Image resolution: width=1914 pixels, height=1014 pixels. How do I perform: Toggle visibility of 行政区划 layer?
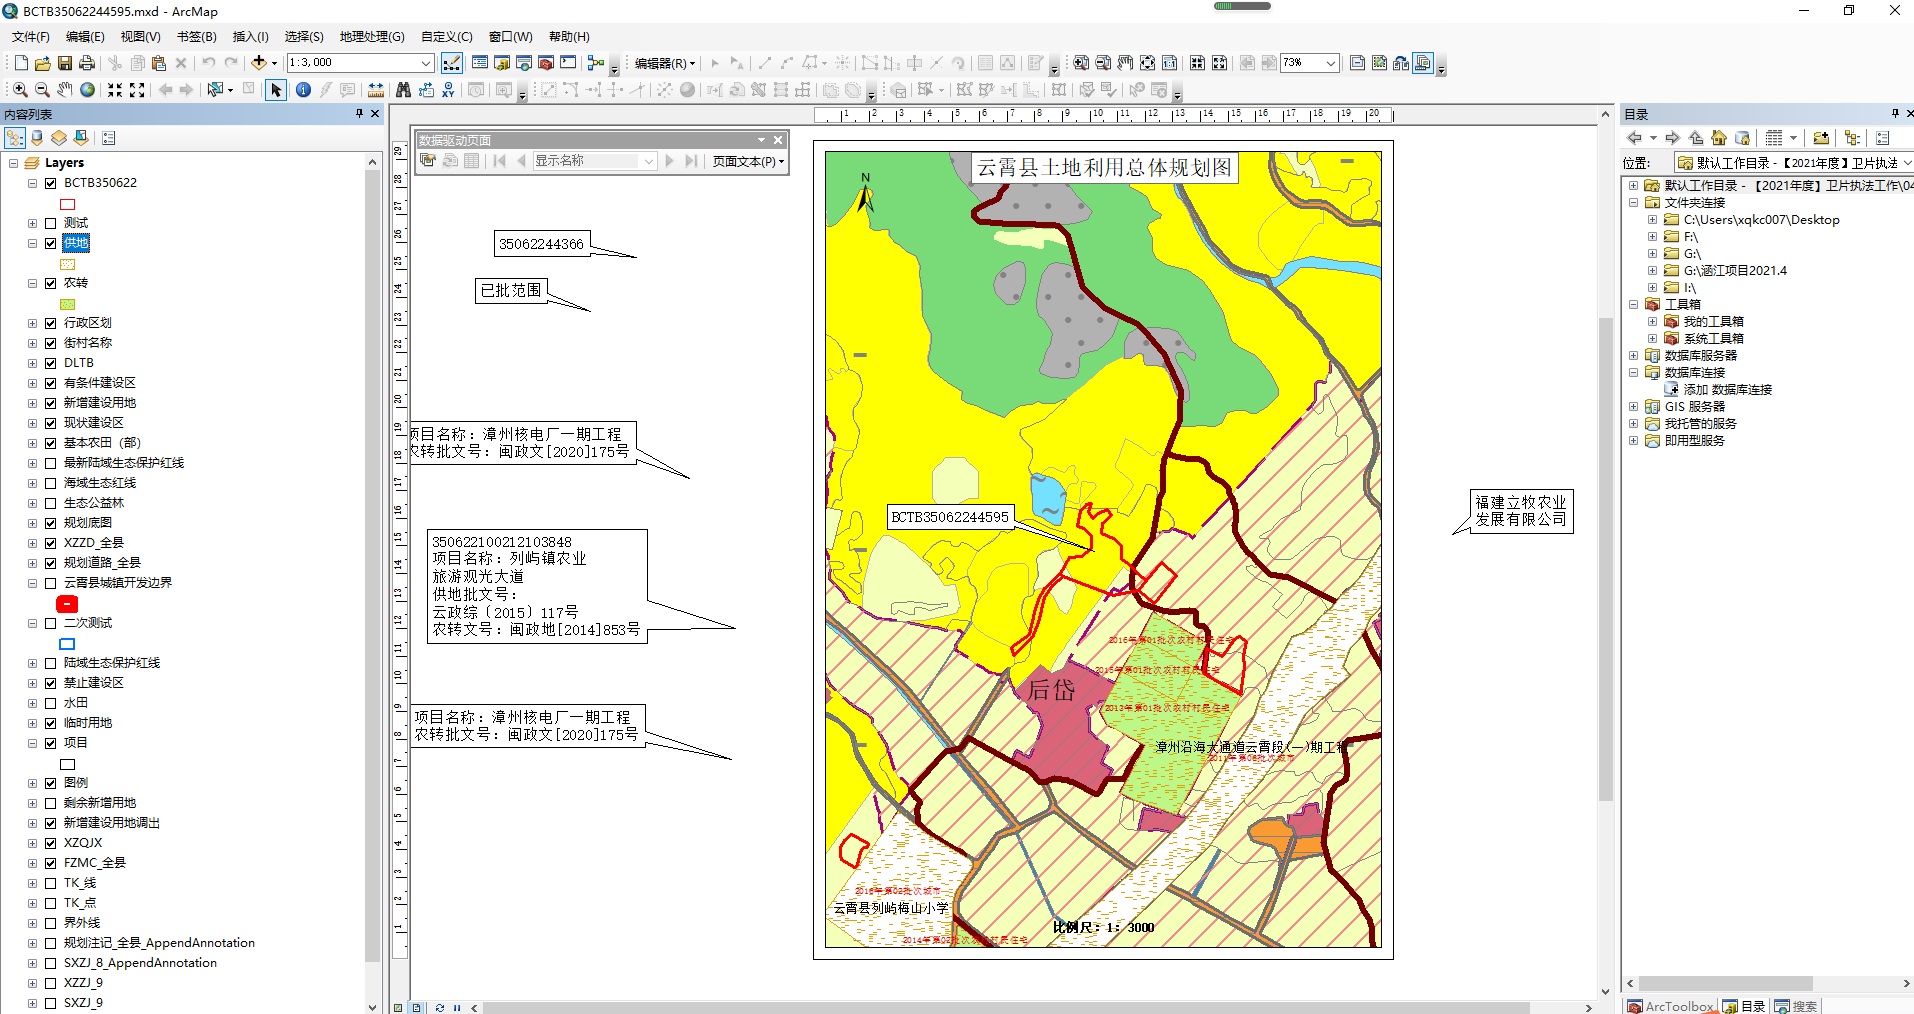[x=50, y=323]
